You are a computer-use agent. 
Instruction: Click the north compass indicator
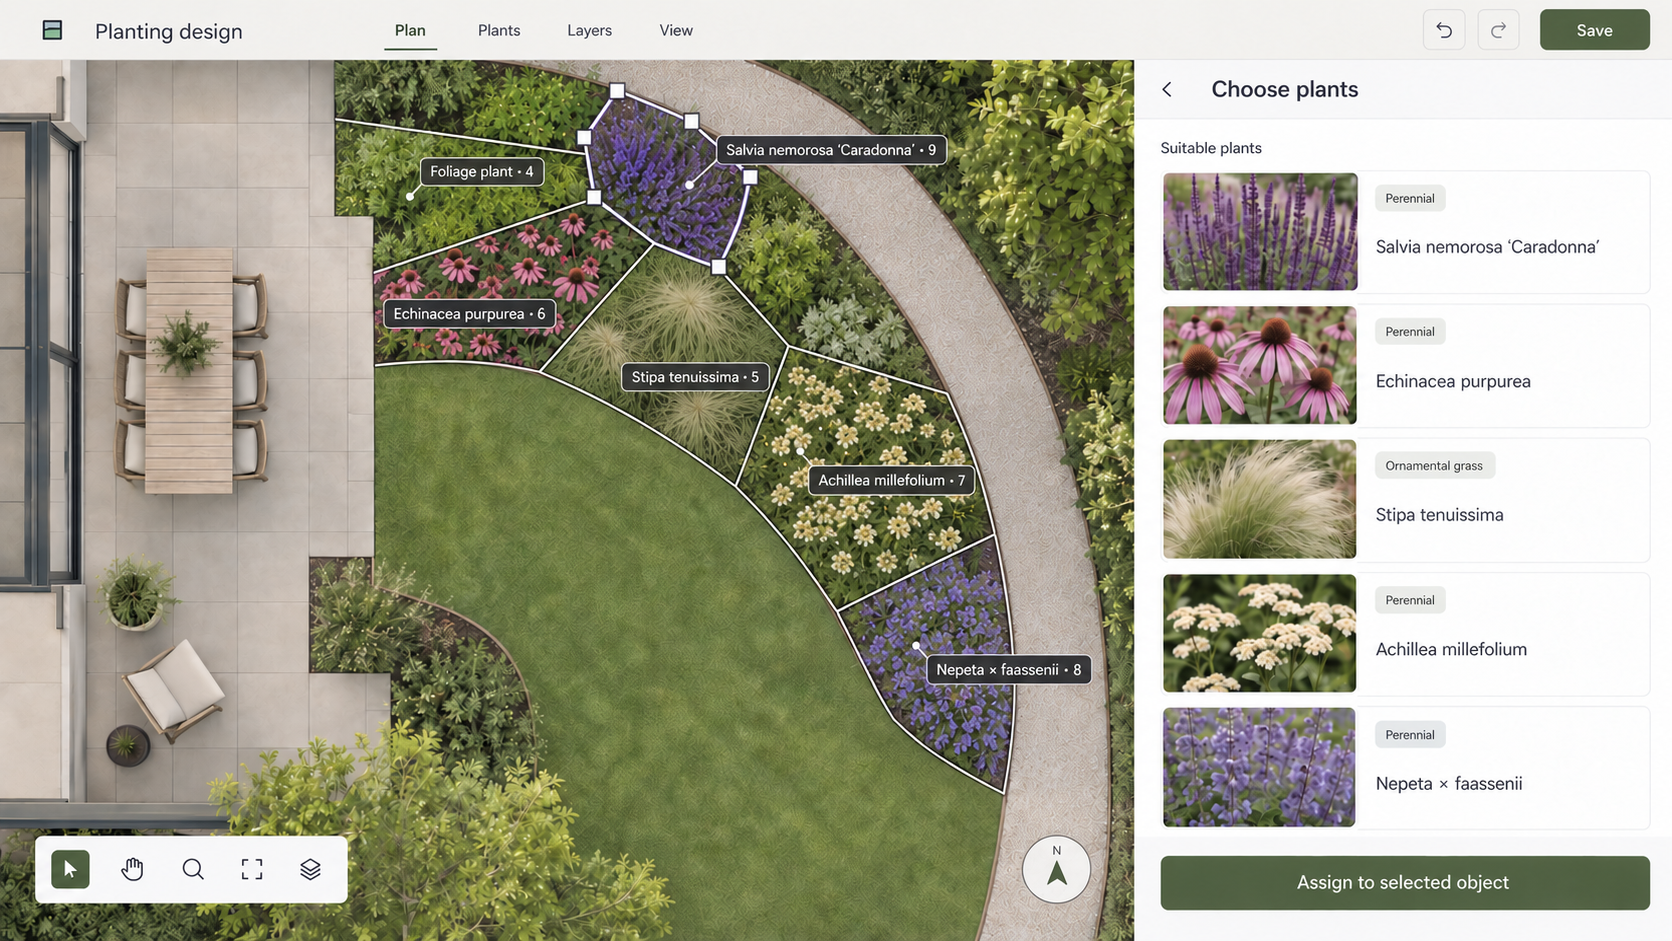tap(1056, 869)
